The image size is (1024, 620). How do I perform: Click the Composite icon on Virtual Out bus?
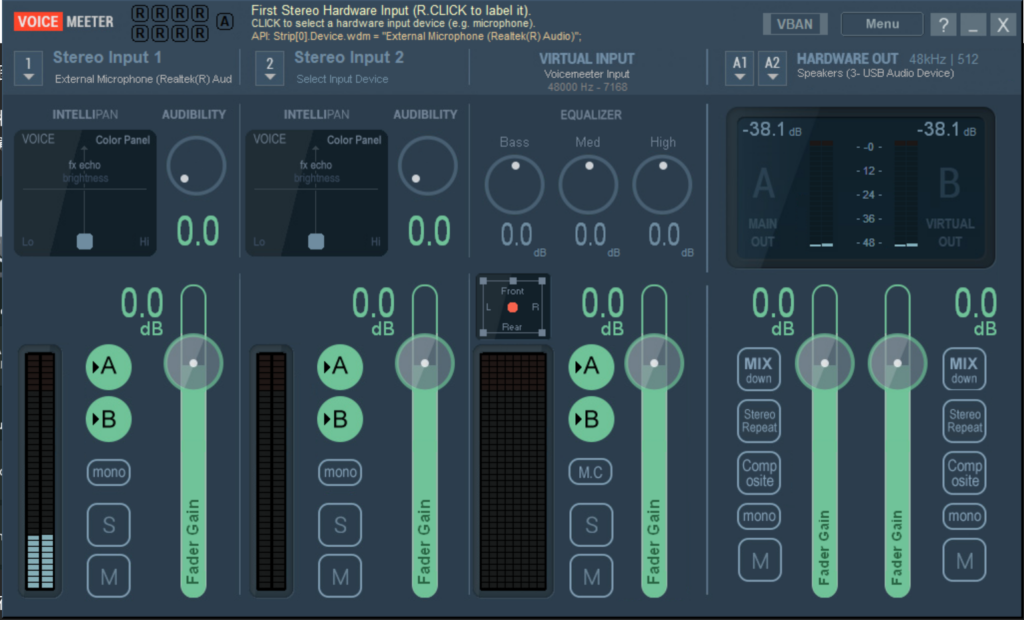click(964, 472)
